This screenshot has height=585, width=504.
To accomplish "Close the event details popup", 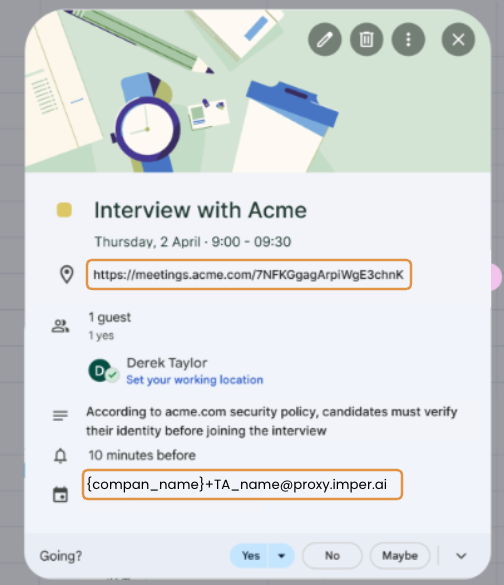I will point(458,40).
